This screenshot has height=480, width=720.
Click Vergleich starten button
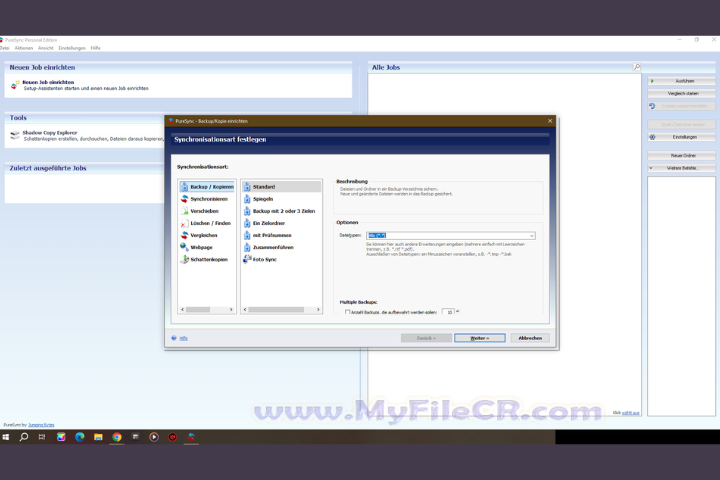pyautogui.click(x=681, y=93)
